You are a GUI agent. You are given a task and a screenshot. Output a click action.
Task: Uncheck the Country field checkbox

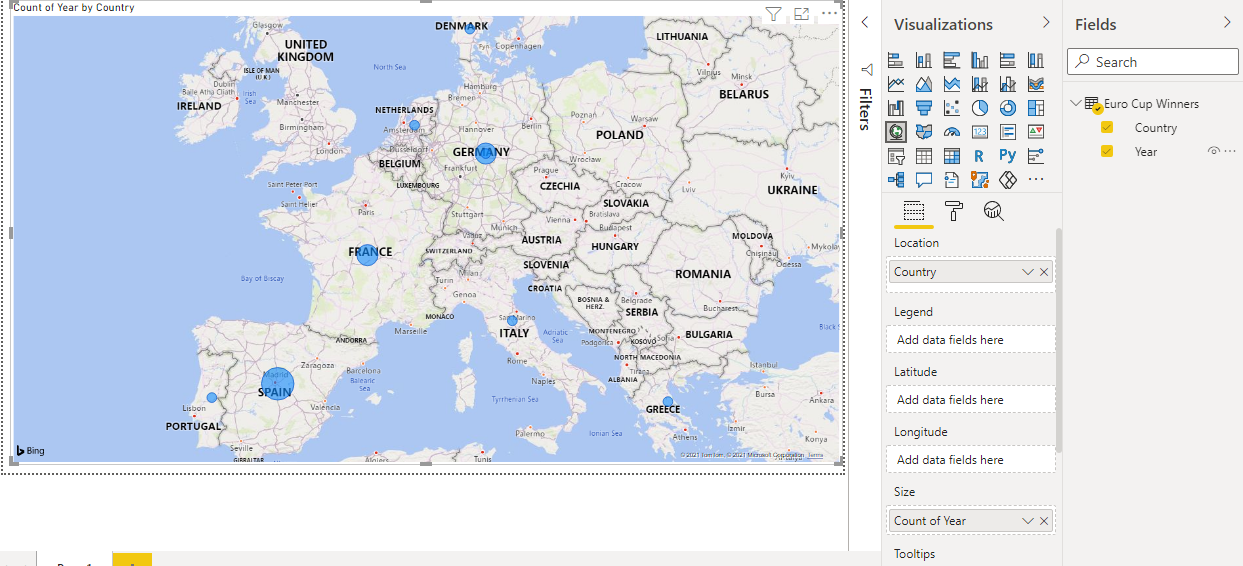pyautogui.click(x=1107, y=127)
